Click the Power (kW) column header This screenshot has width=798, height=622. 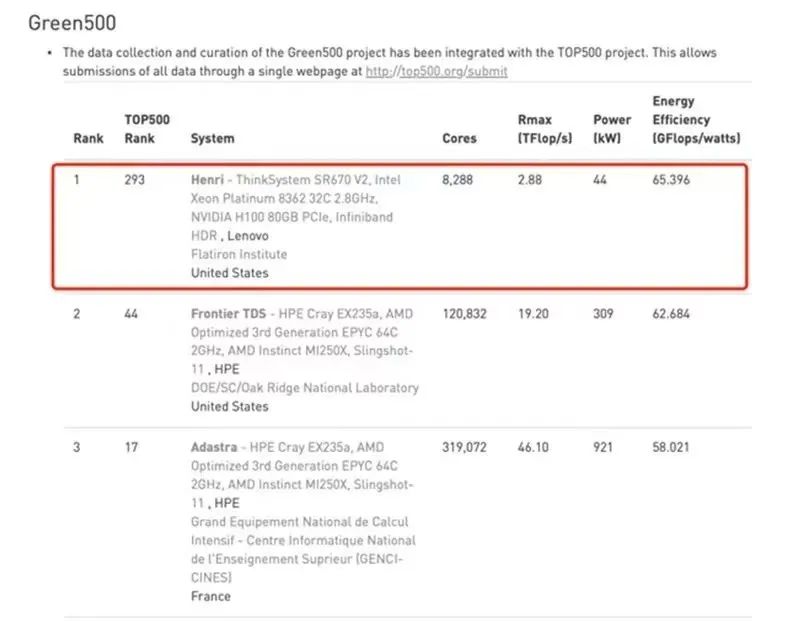(x=612, y=129)
